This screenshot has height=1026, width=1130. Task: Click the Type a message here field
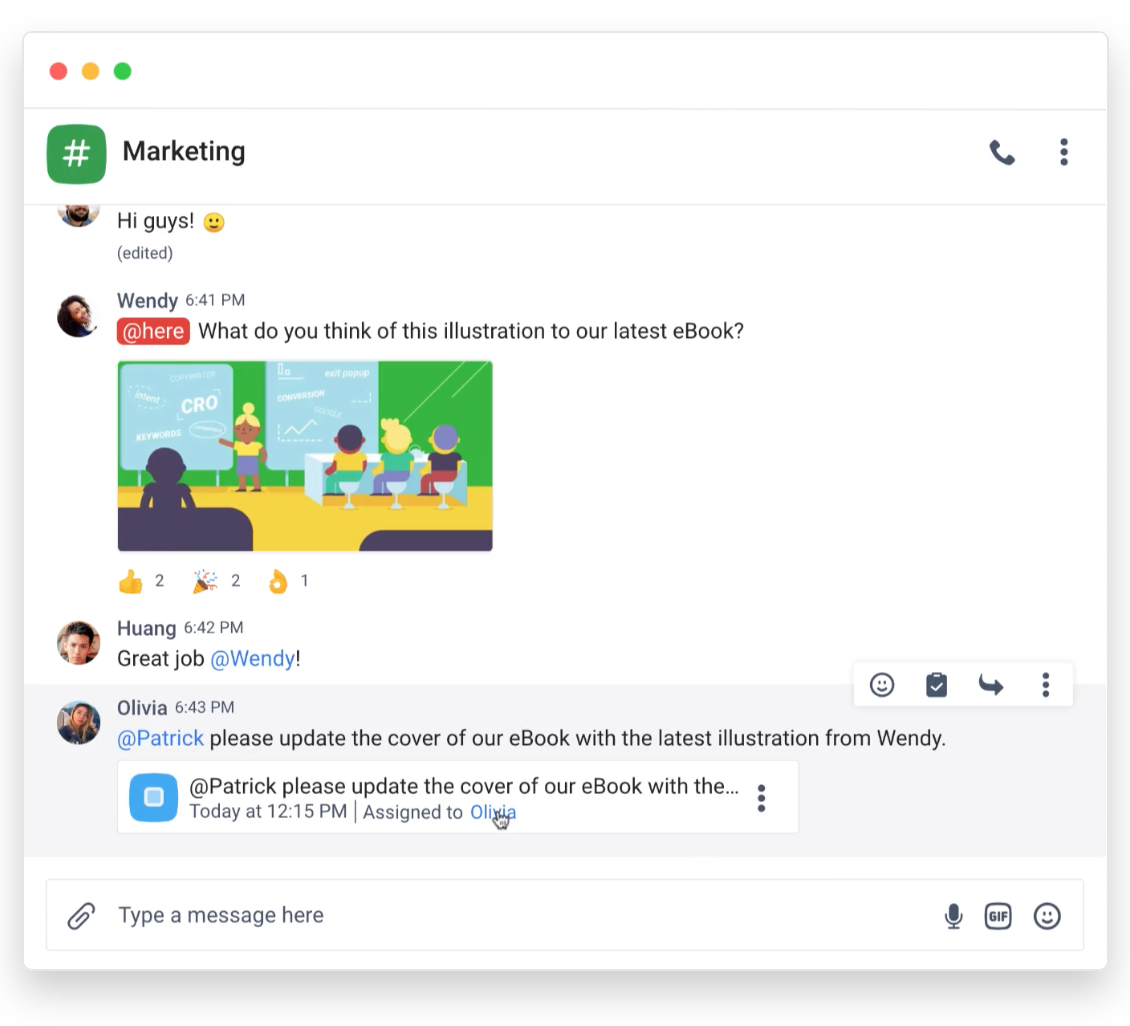(x=519, y=915)
